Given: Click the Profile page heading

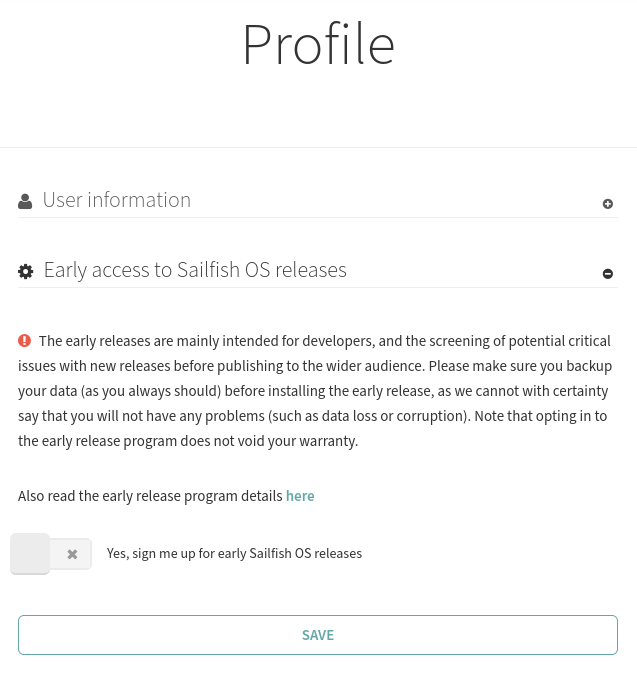Looking at the screenshot, I should [318, 44].
